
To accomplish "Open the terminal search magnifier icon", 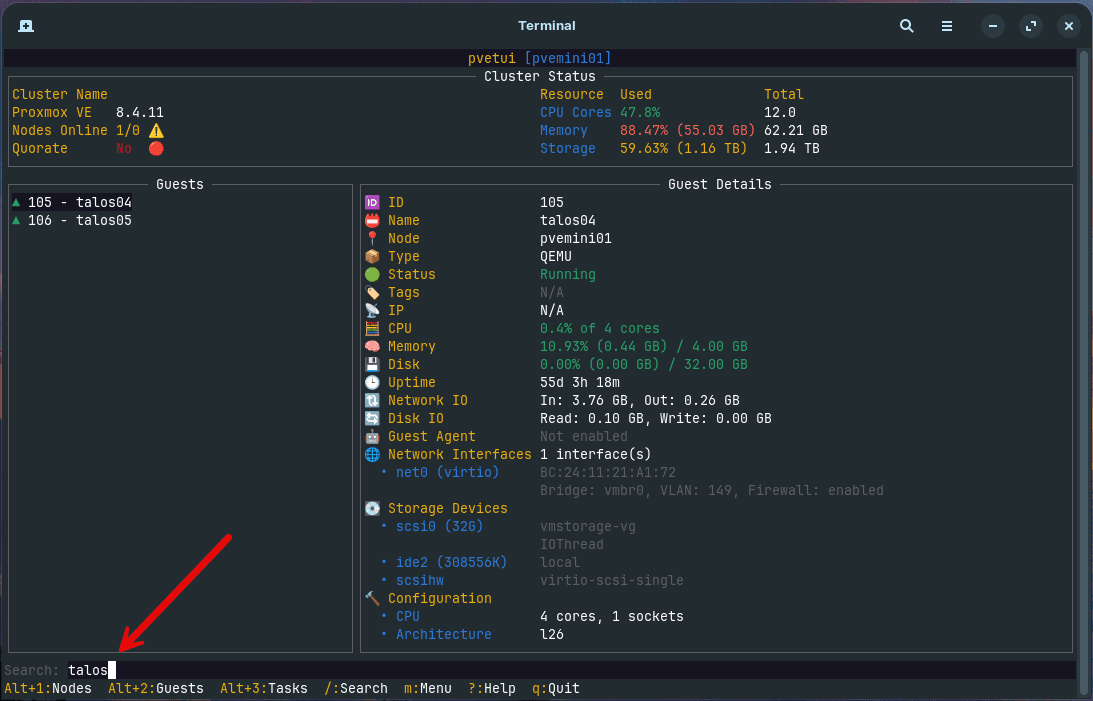I will (x=906, y=26).
